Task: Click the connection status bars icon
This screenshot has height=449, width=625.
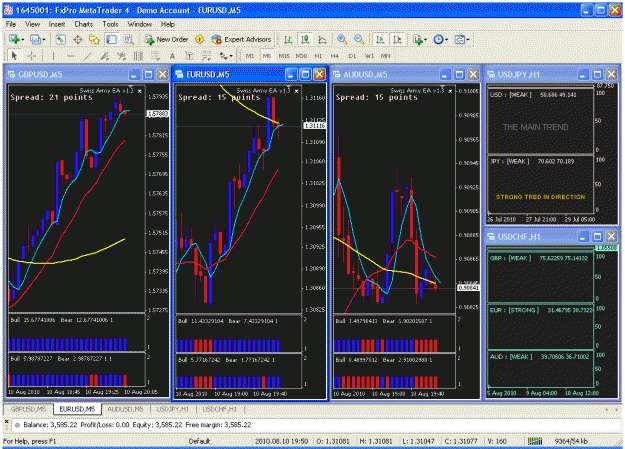Action: click(535, 441)
